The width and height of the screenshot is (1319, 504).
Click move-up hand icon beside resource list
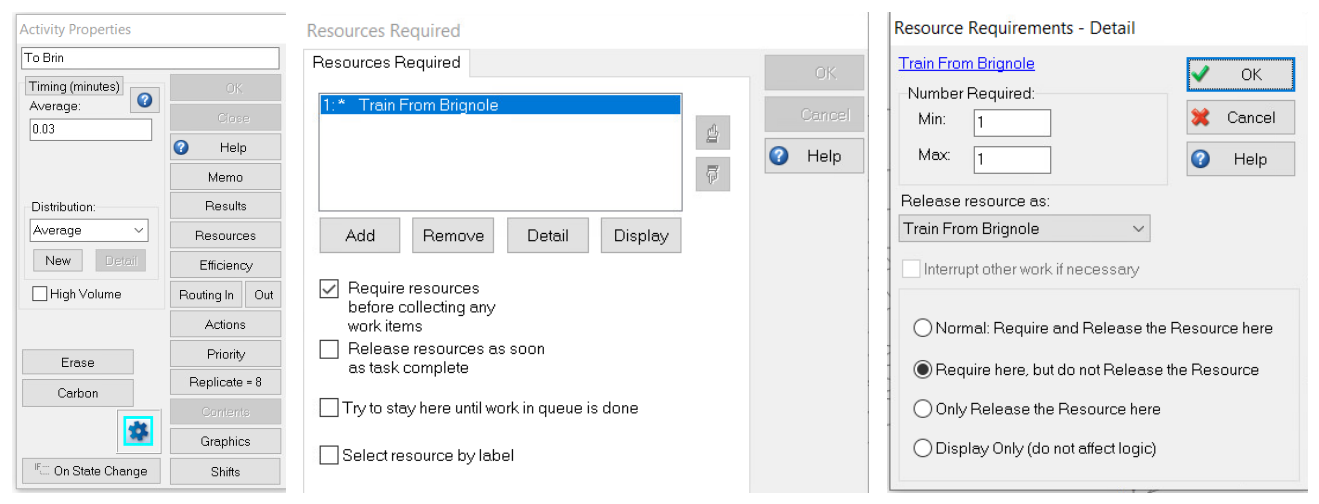(x=713, y=133)
